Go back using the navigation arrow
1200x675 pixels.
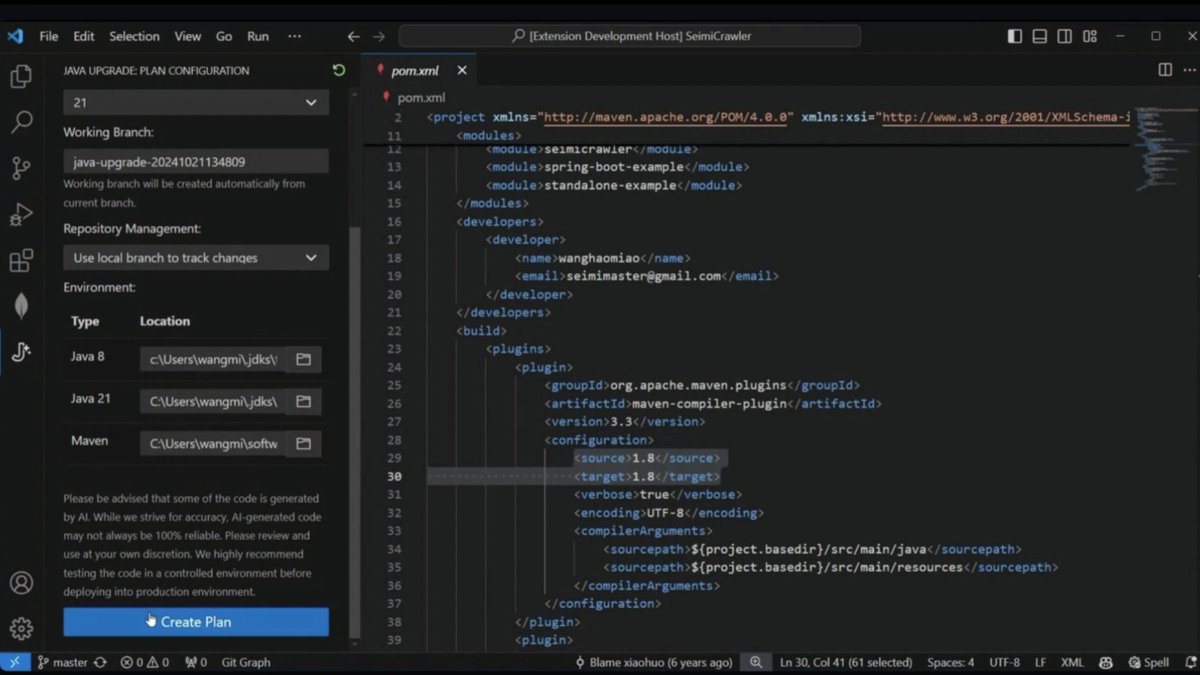click(x=353, y=36)
